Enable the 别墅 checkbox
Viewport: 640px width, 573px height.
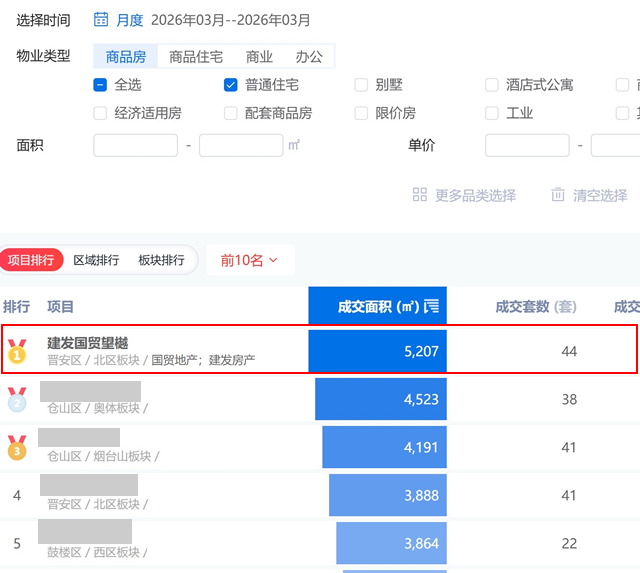(362, 85)
